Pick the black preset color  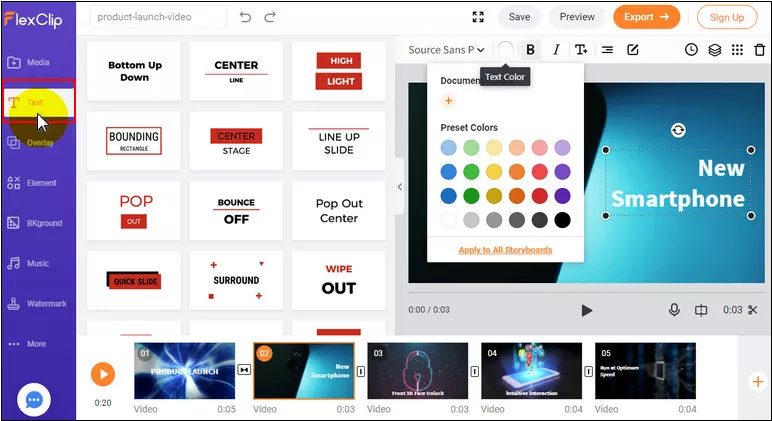click(562, 220)
